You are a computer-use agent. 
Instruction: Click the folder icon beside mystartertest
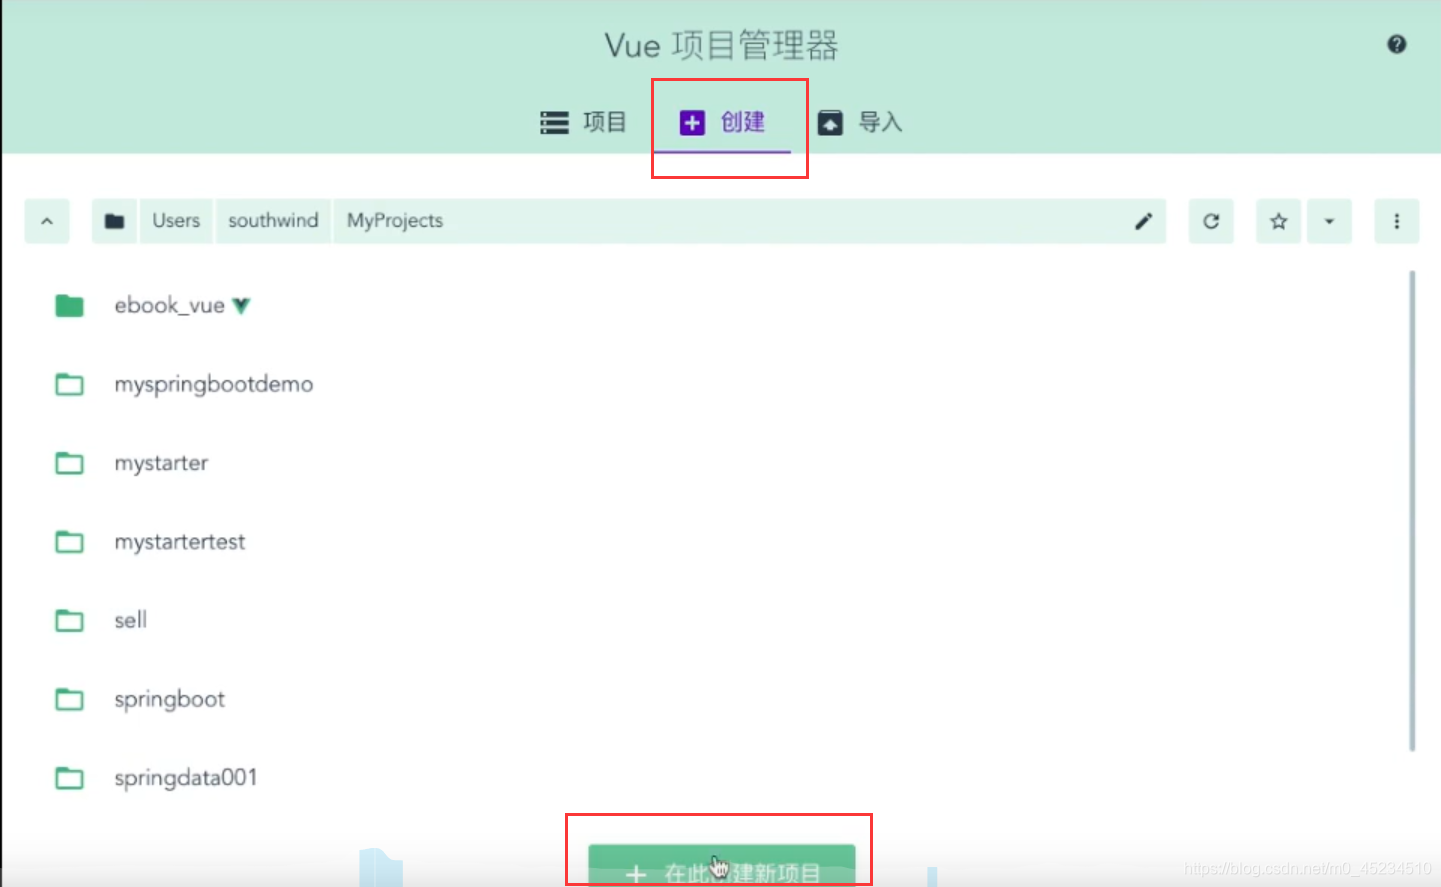[x=69, y=542]
